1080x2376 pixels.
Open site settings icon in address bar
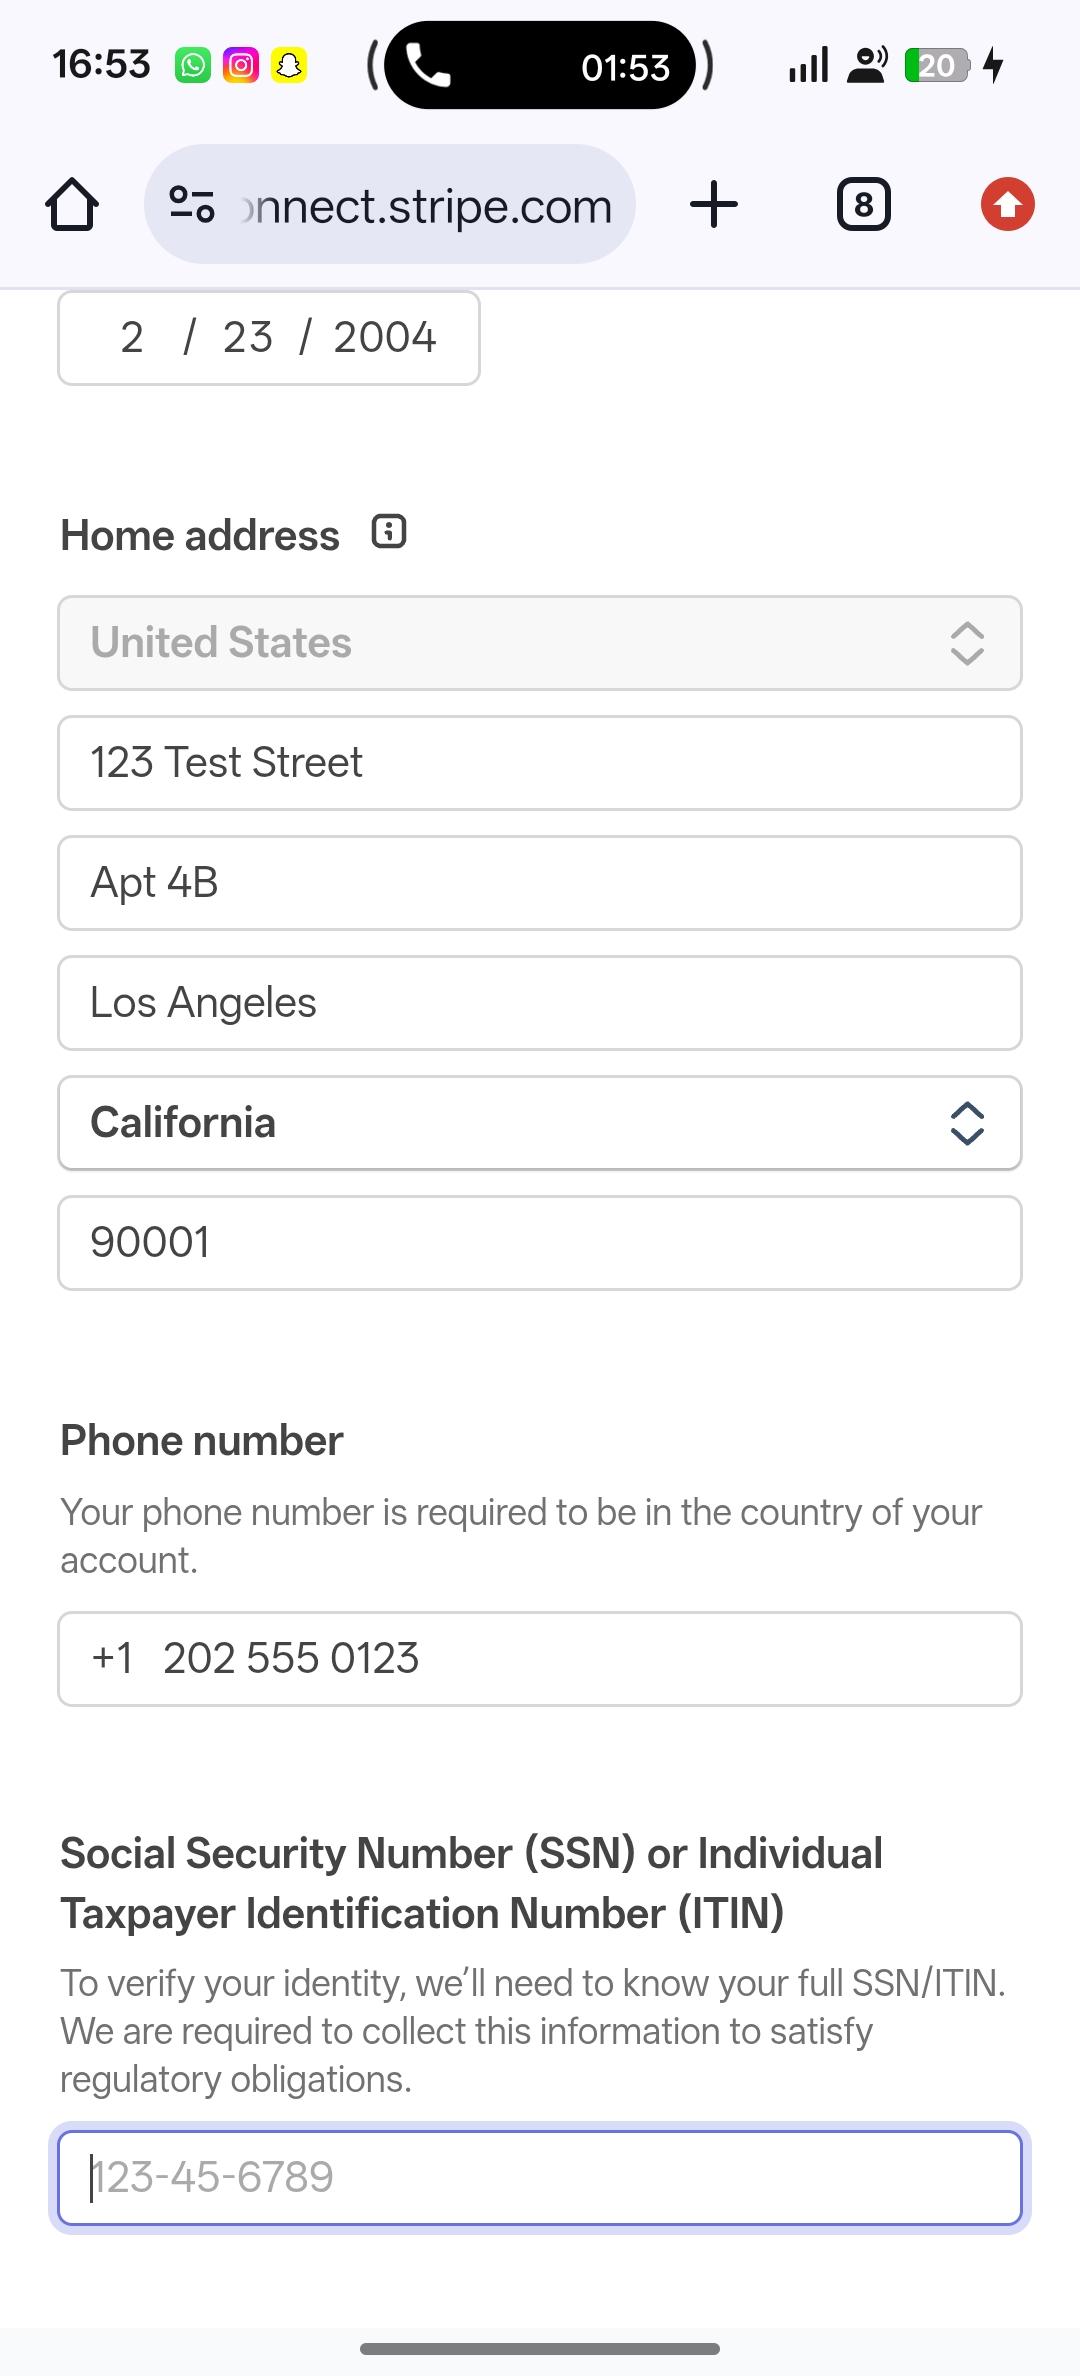(191, 205)
